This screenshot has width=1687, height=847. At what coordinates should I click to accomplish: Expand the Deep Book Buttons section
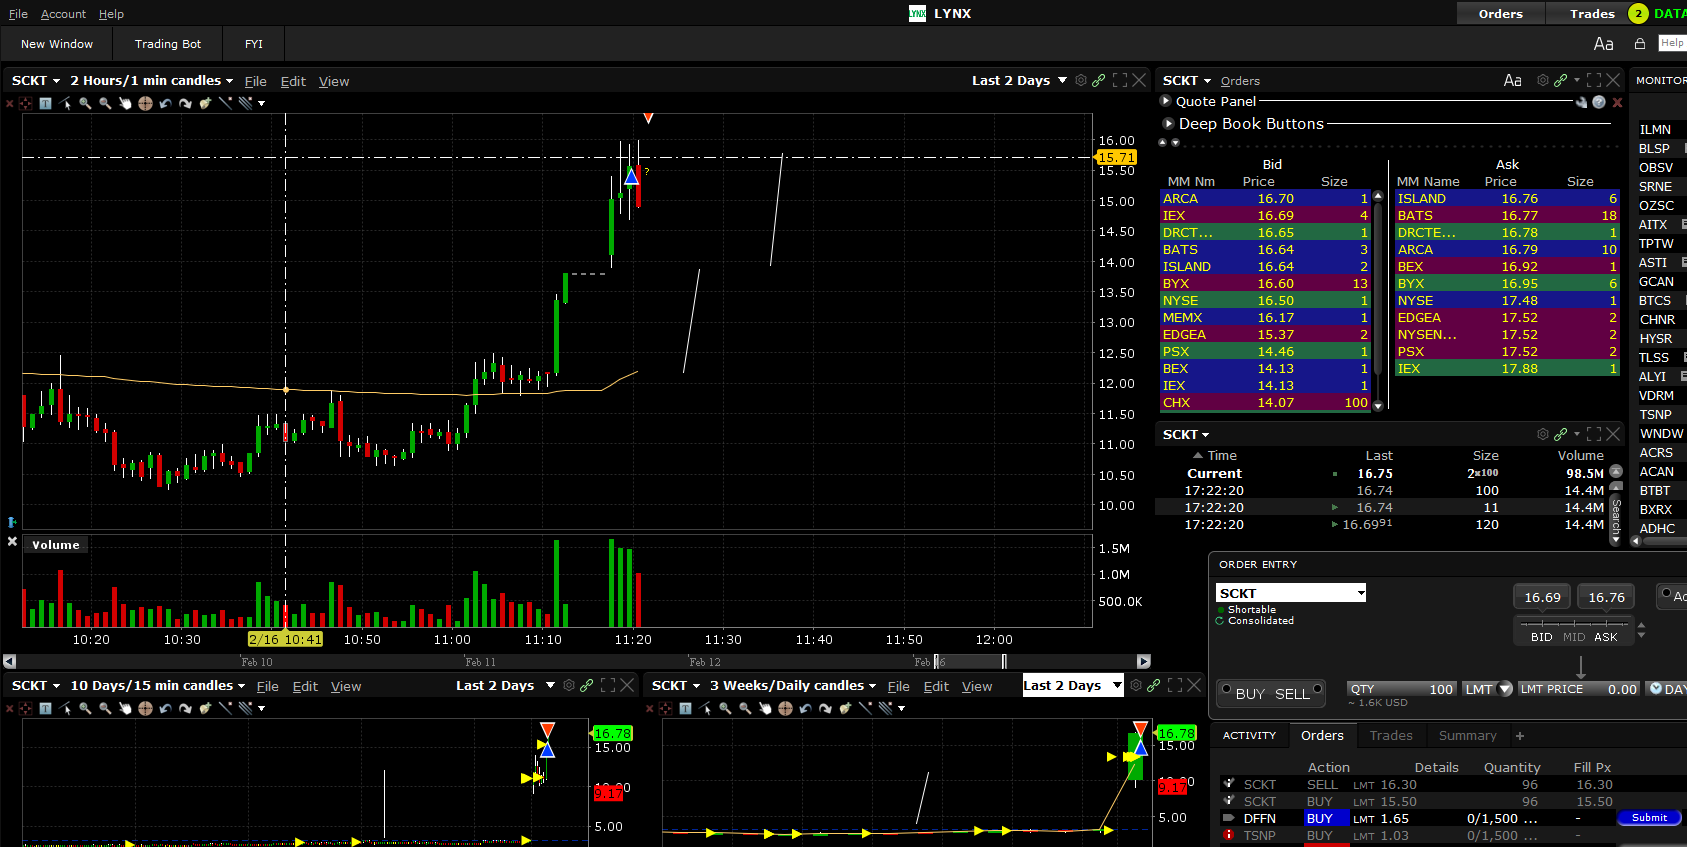[1167, 124]
